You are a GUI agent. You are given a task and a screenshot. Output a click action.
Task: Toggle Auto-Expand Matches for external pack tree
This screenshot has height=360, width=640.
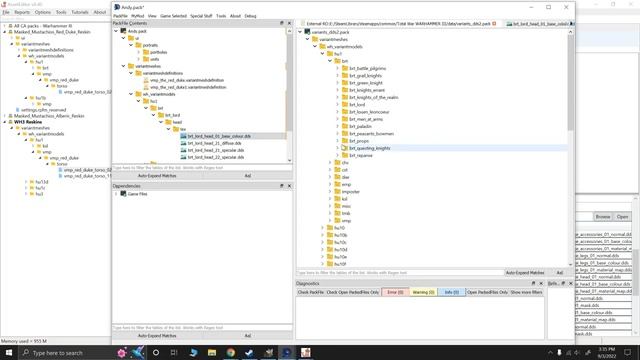point(525,273)
